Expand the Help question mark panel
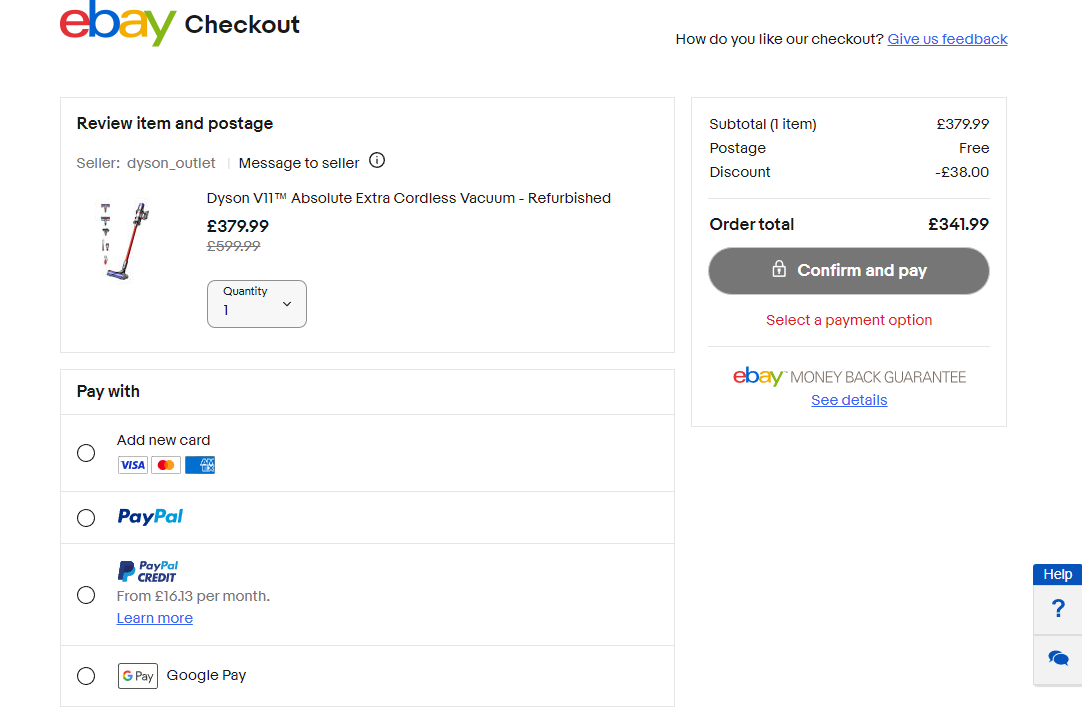 click(1058, 609)
